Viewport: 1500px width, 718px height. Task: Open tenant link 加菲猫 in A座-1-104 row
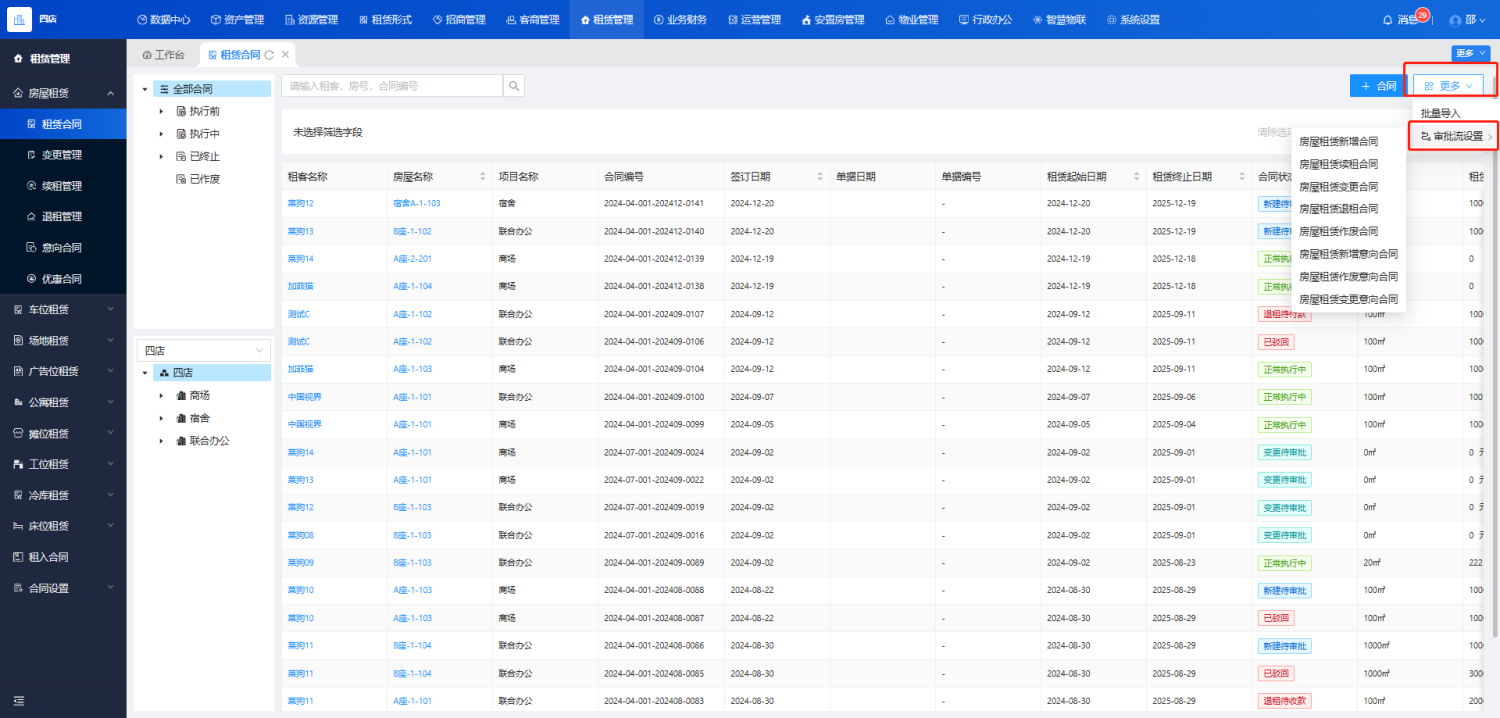(300, 286)
